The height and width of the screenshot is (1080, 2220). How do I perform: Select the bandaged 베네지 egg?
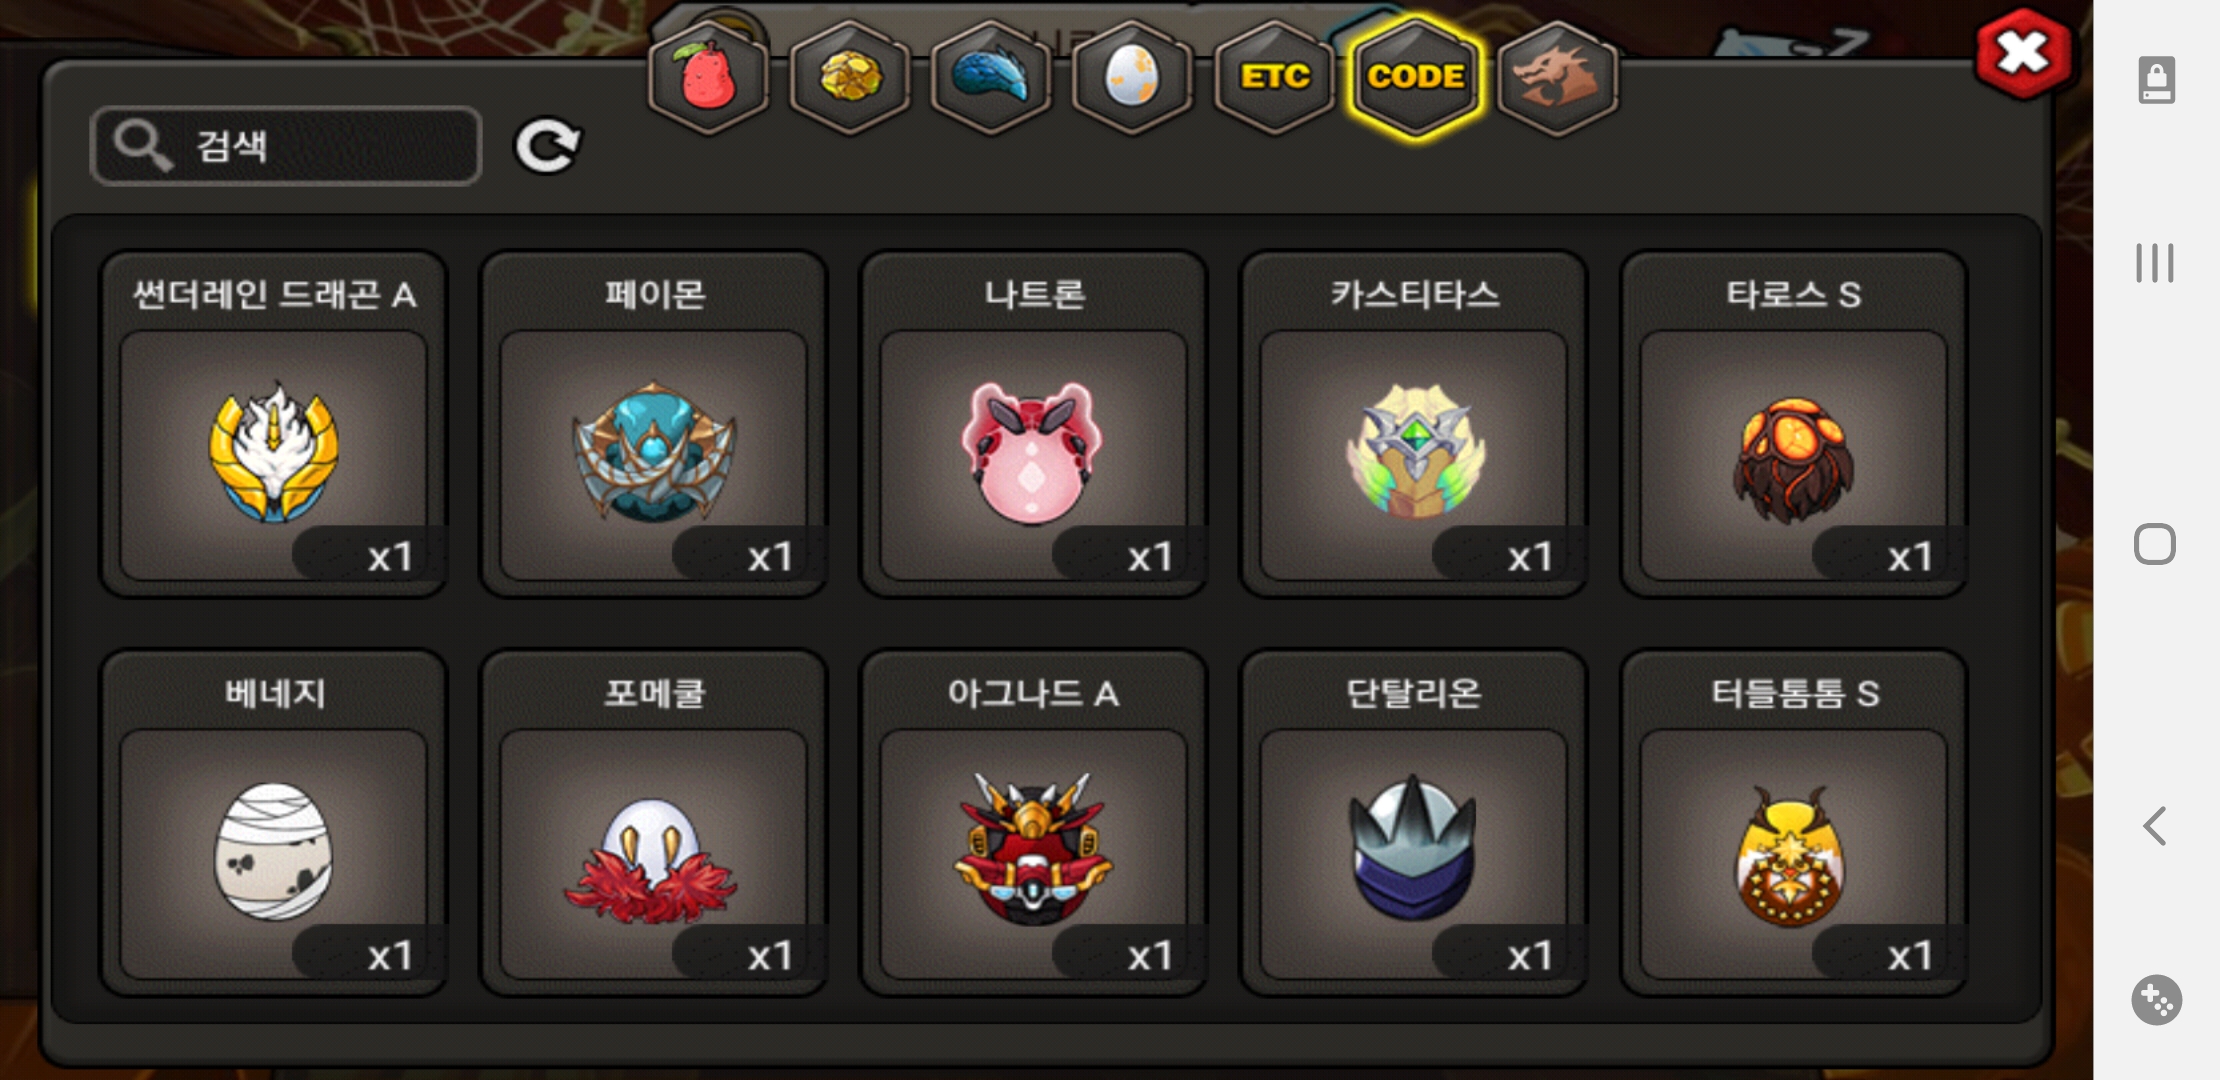[273, 823]
